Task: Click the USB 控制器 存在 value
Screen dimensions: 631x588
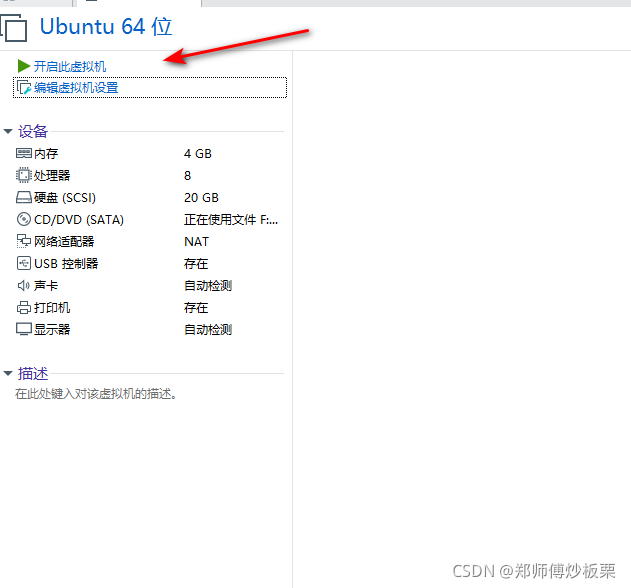Action: tap(196, 264)
